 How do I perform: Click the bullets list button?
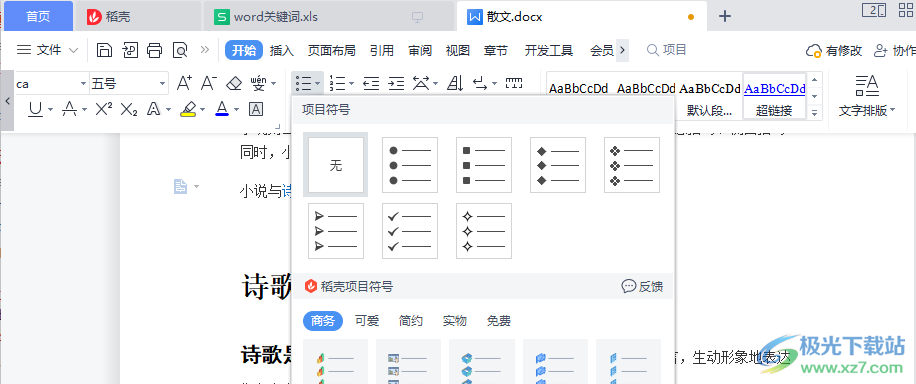303,84
